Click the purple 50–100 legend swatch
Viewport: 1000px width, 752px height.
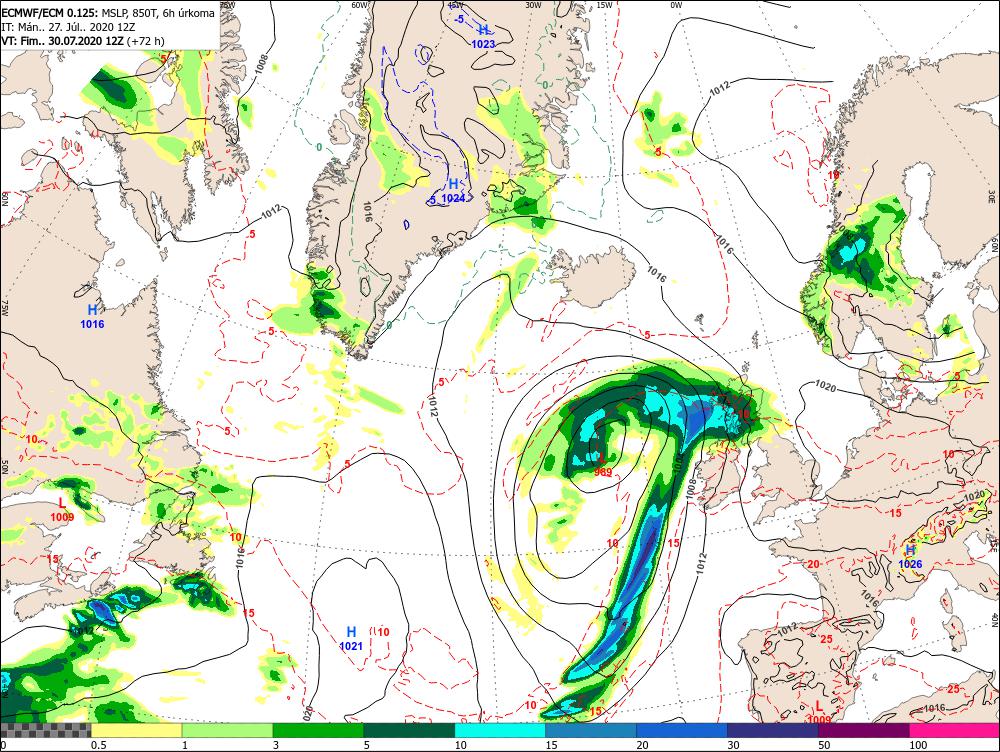click(864, 730)
